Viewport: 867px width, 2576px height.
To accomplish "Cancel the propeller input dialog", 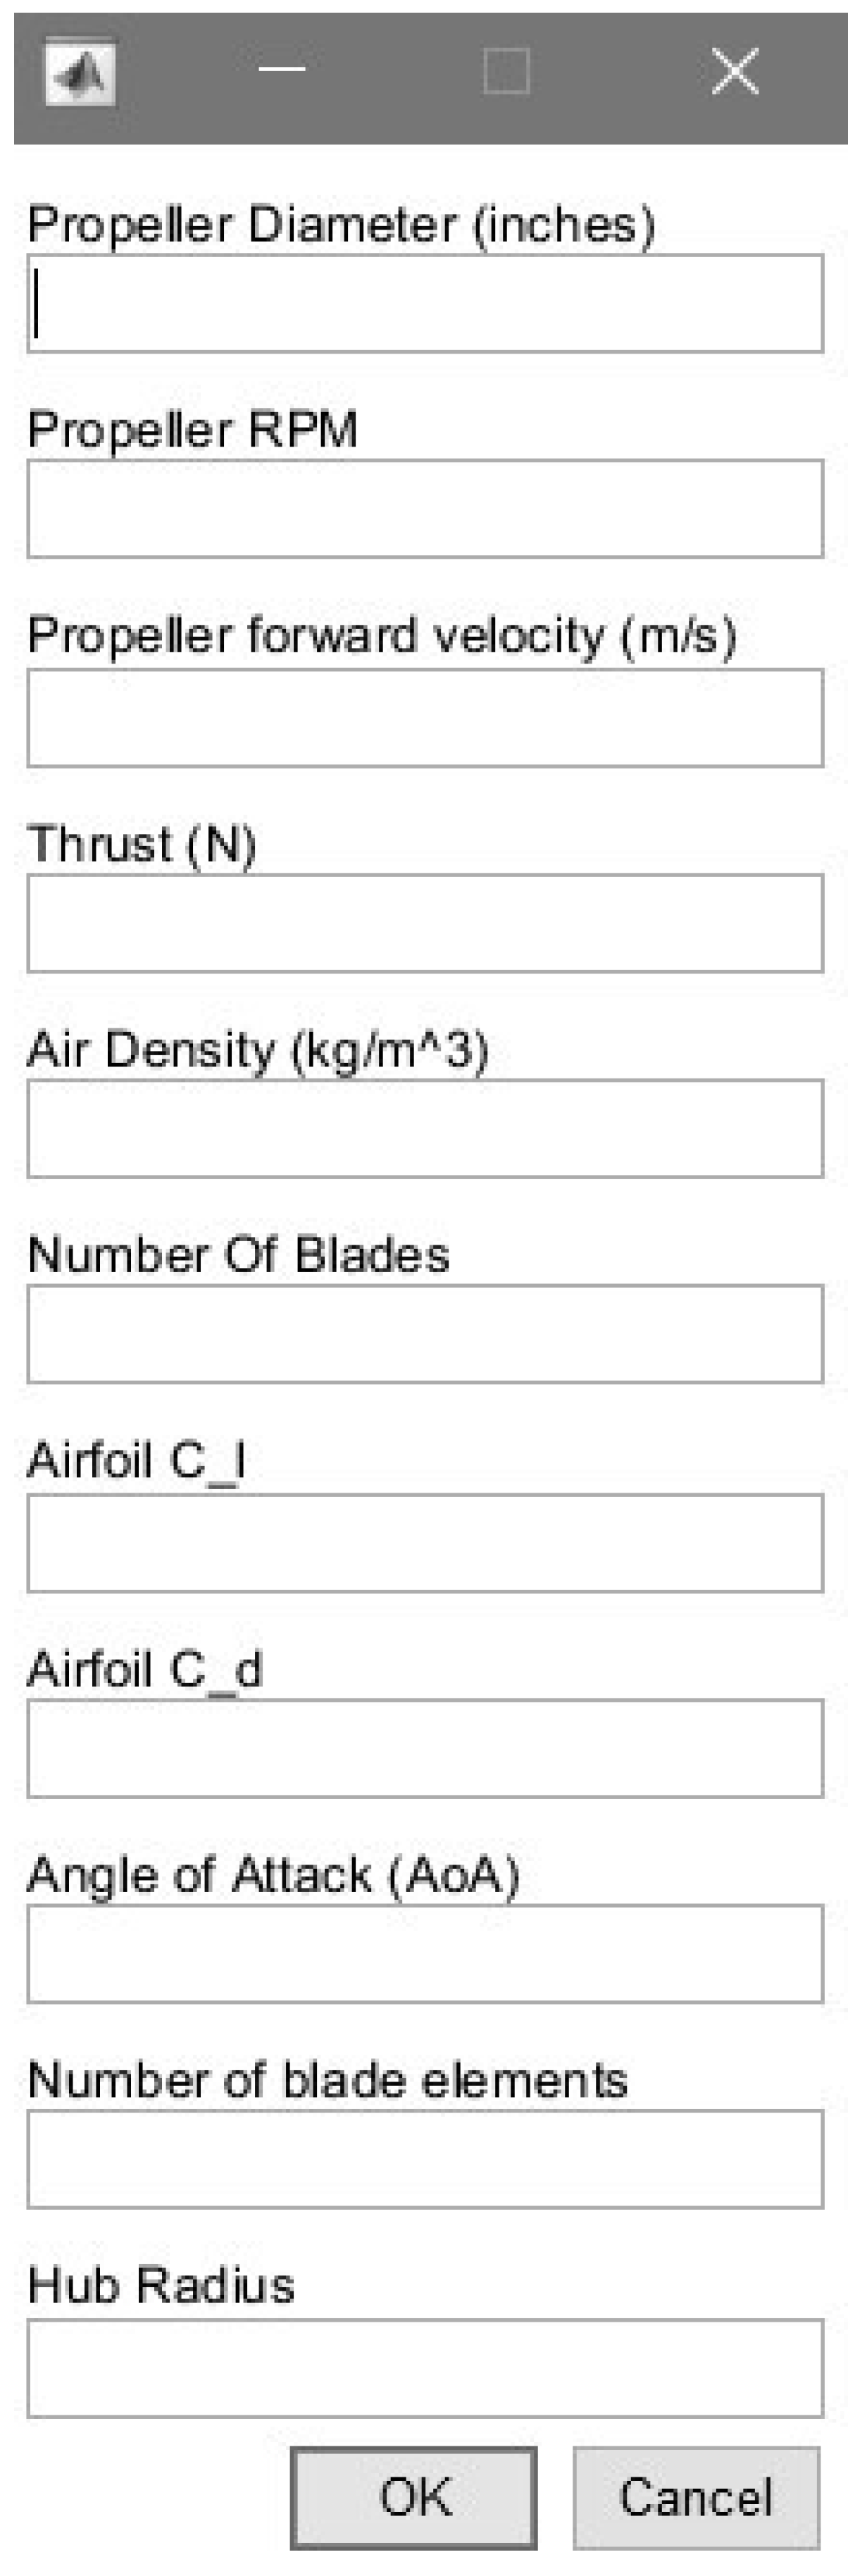I will [x=696, y=2497].
